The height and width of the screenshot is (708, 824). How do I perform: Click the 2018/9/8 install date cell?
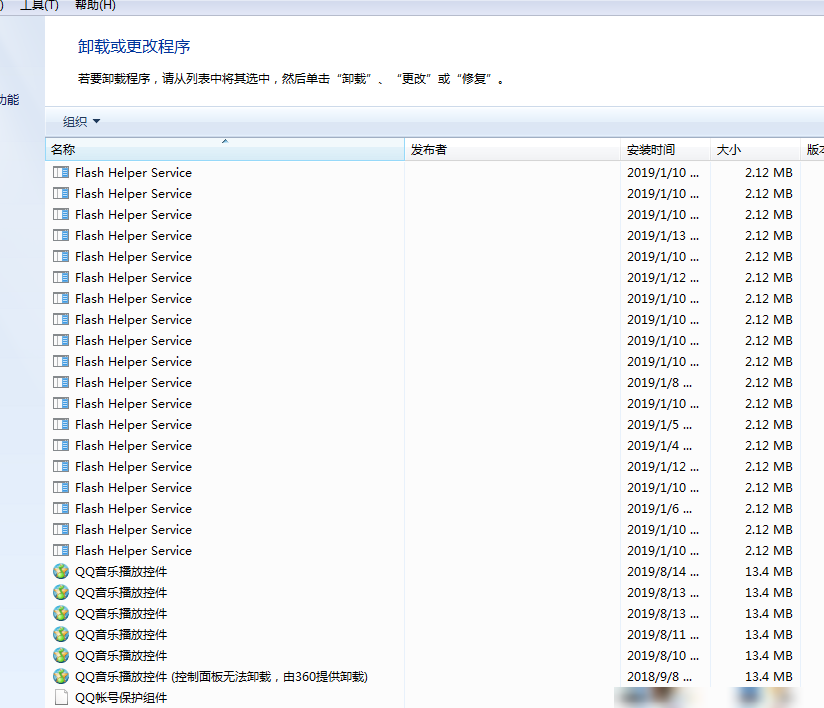[x=659, y=677]
